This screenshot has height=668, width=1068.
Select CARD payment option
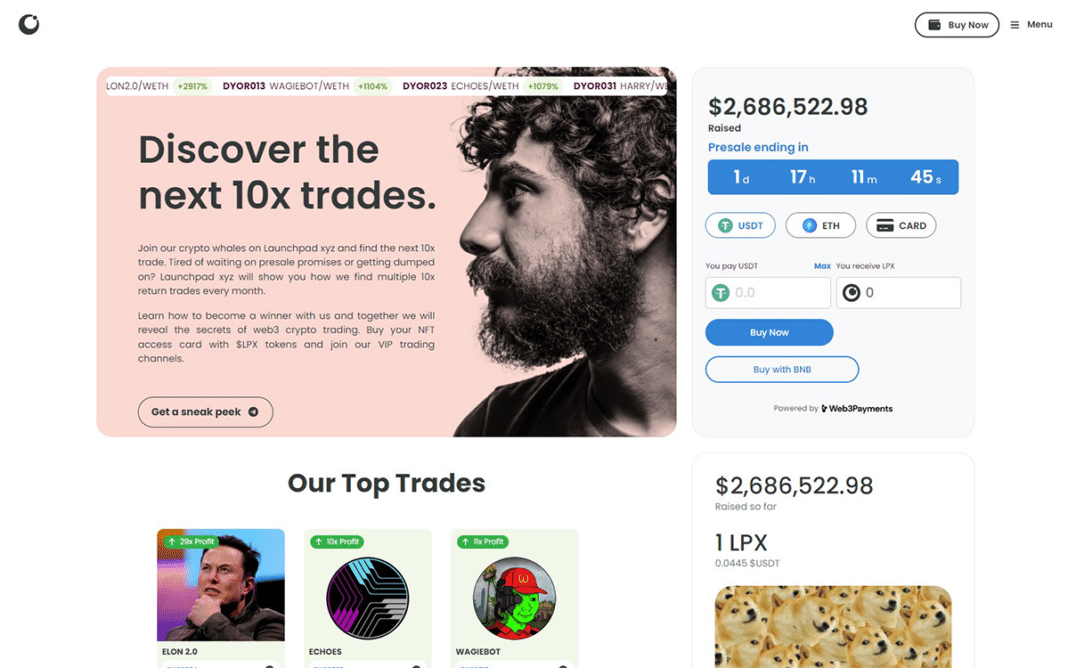[x=901, y=225]
